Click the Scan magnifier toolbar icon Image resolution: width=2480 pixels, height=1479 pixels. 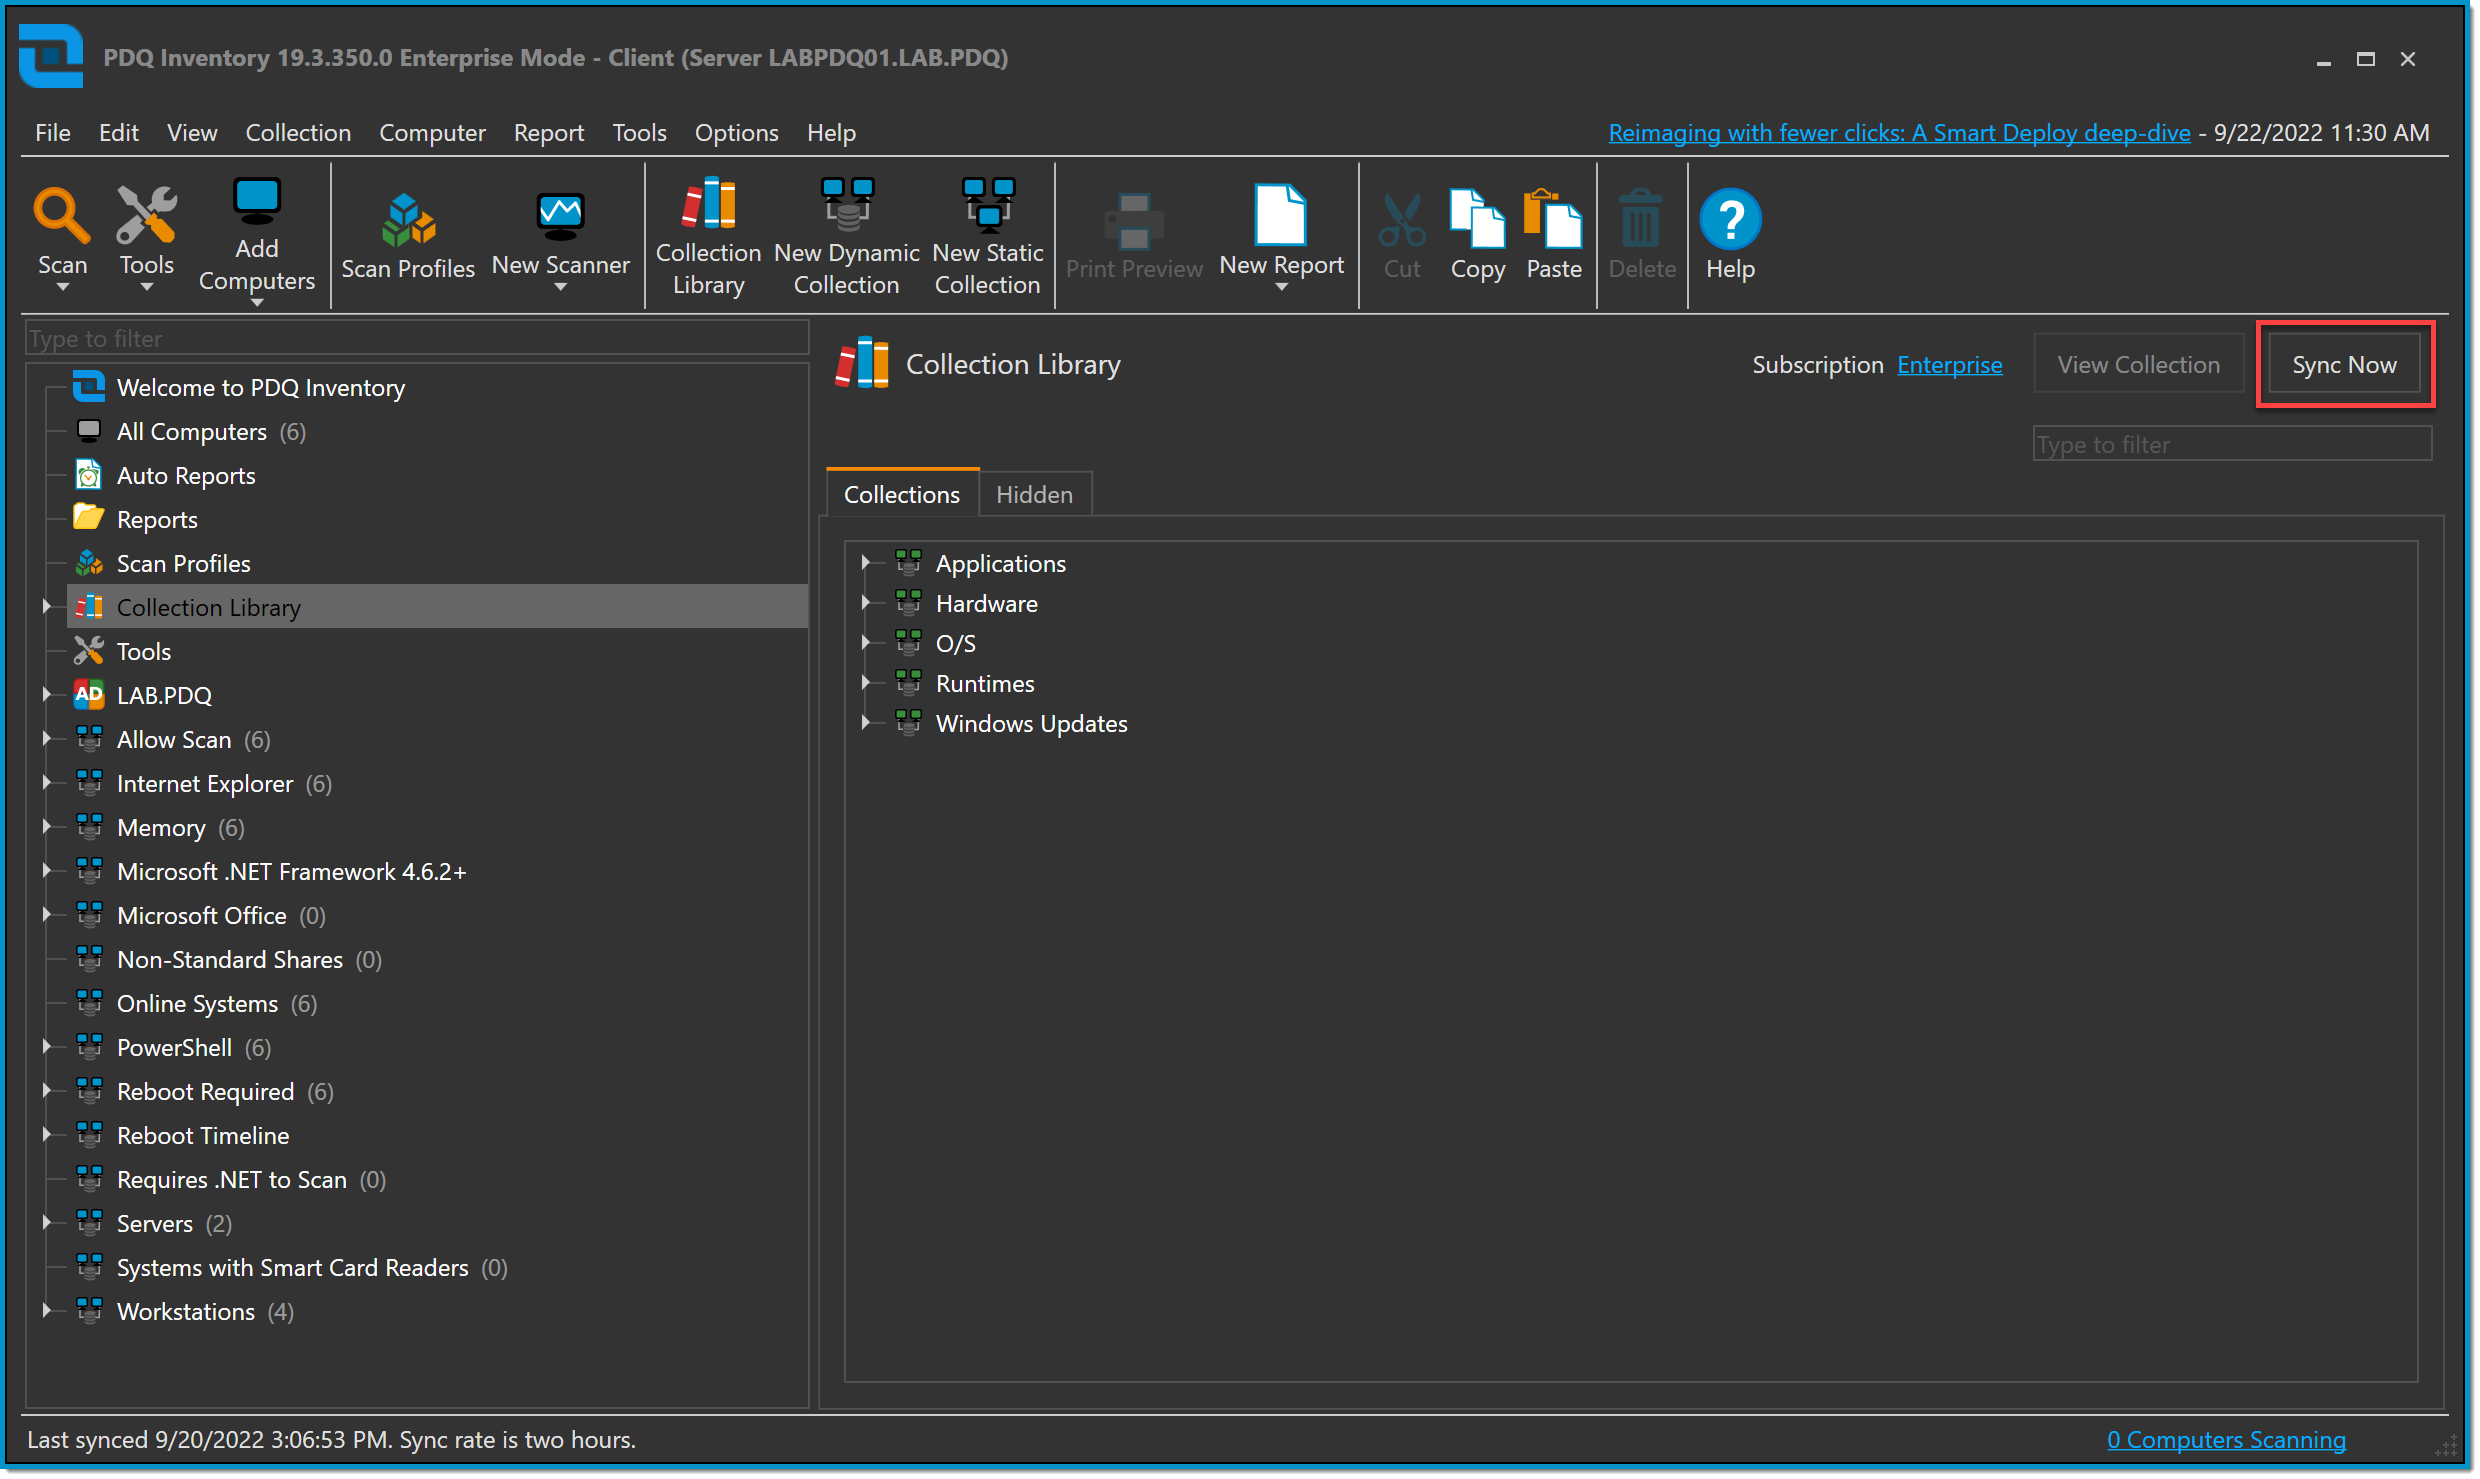point(62,216)
